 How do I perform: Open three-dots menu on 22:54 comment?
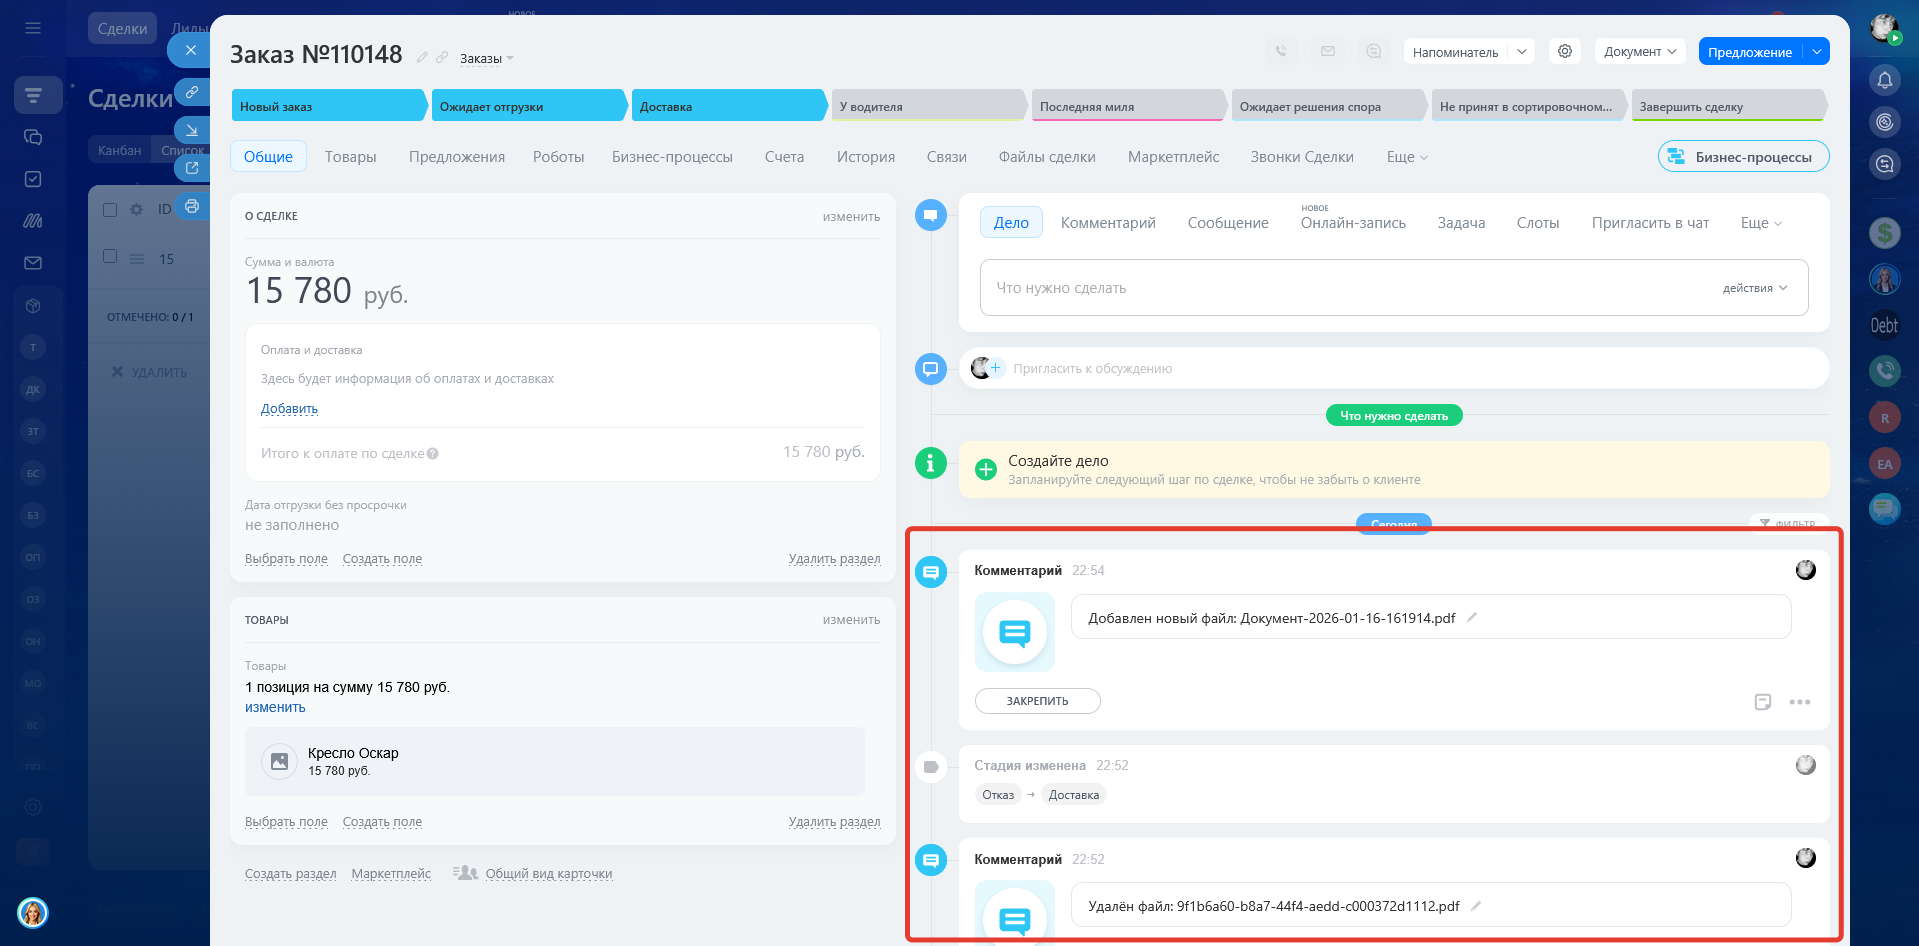(x=1799, y=702)
